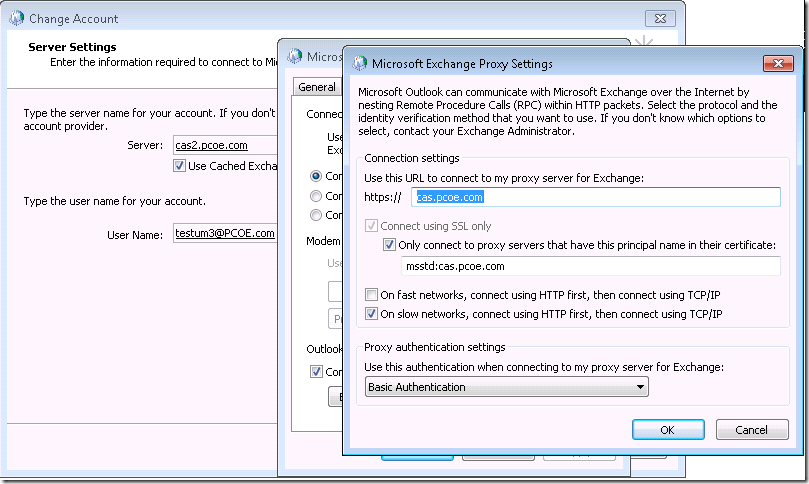Close the Microsoft Exchange Proxy Settings dialog
809x484 pixels.
(778, 63)
